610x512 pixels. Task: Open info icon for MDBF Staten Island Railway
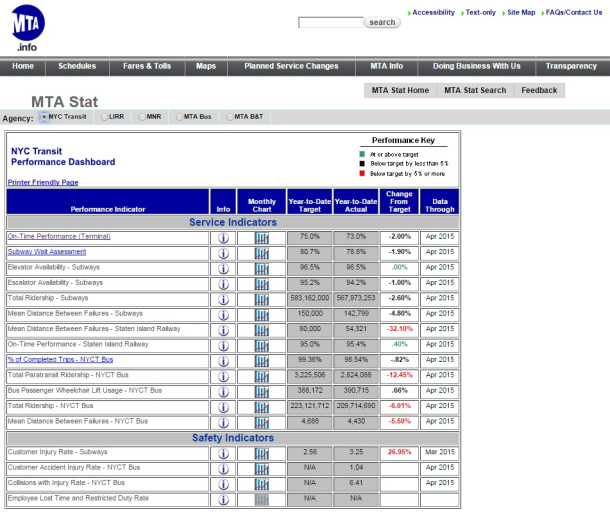[x=223, y=330]
